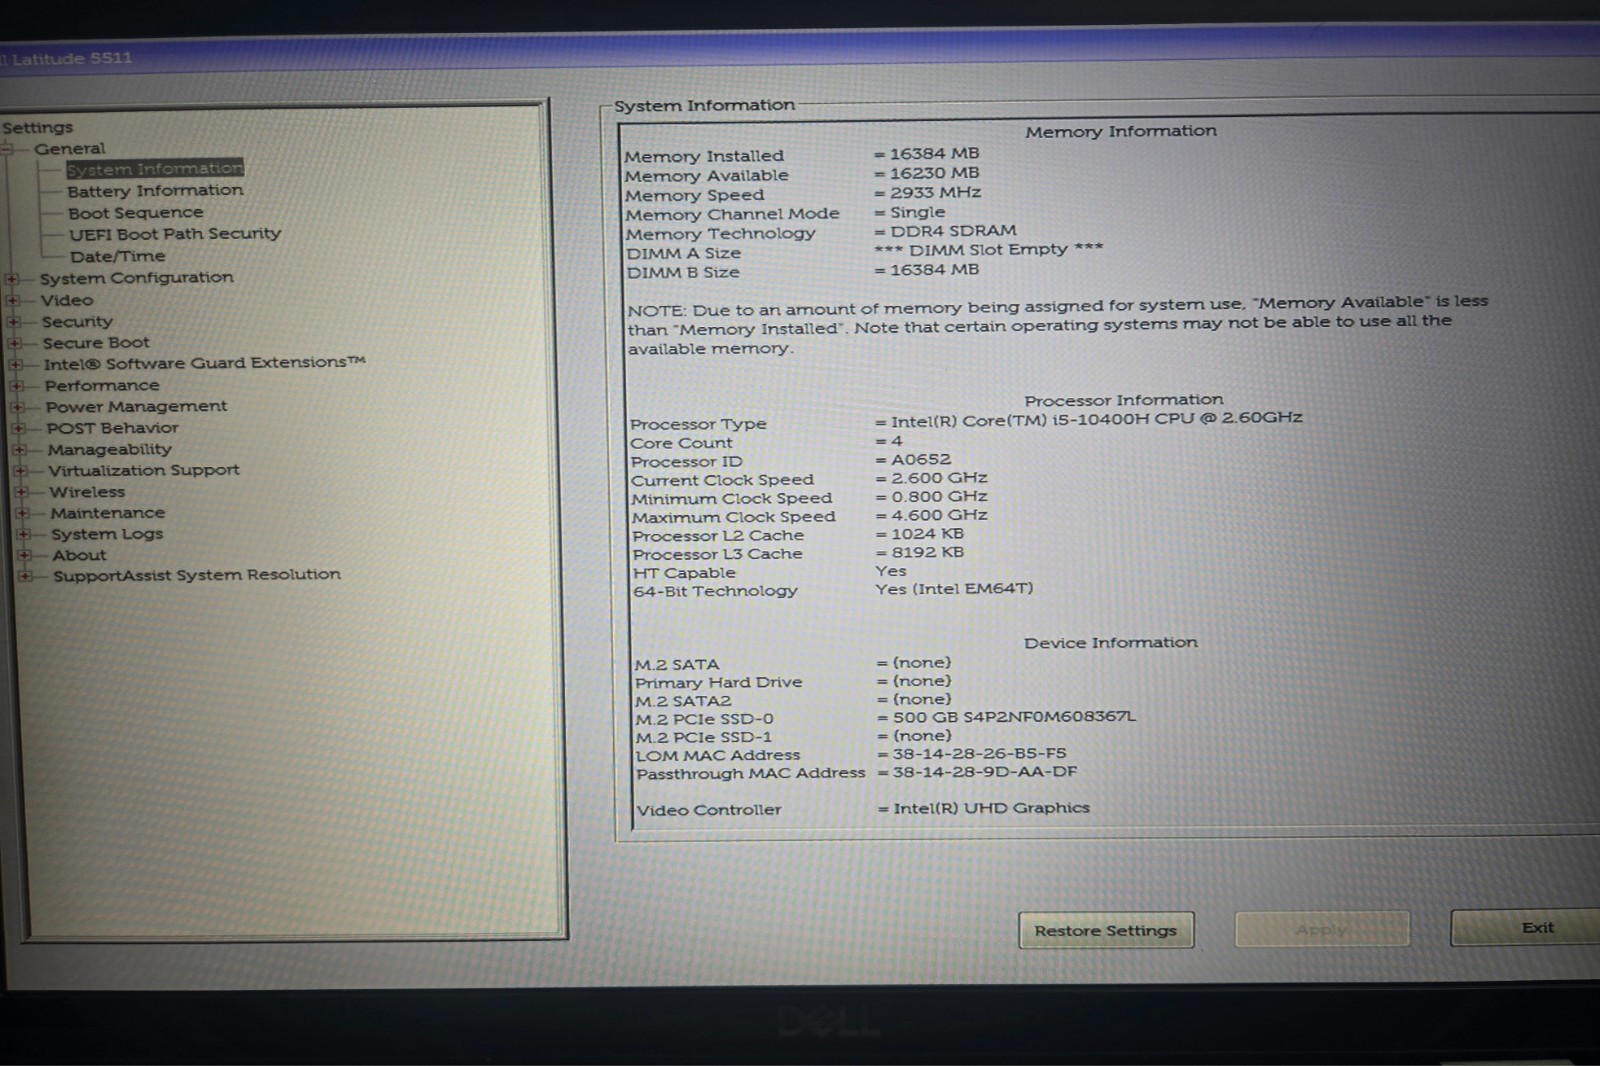
Task: Click the Memory Channel Mode Single value
Action: [917, 212]
